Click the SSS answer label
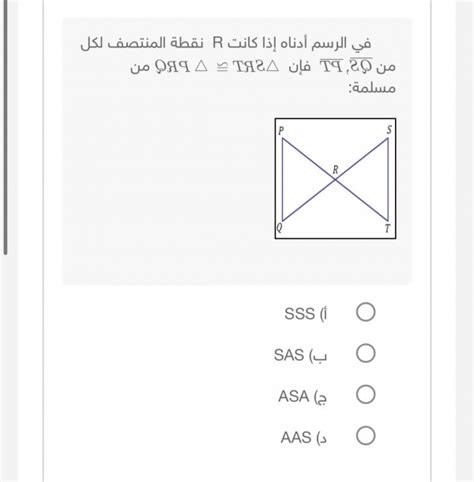This screenshot has height=482, width=474. pos(306,313)
